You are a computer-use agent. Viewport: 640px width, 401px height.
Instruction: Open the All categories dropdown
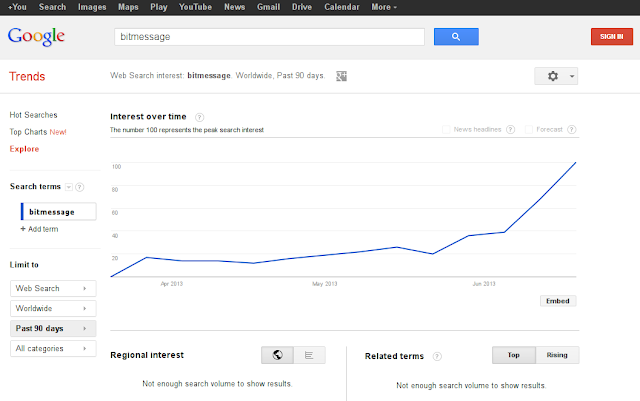53,348
